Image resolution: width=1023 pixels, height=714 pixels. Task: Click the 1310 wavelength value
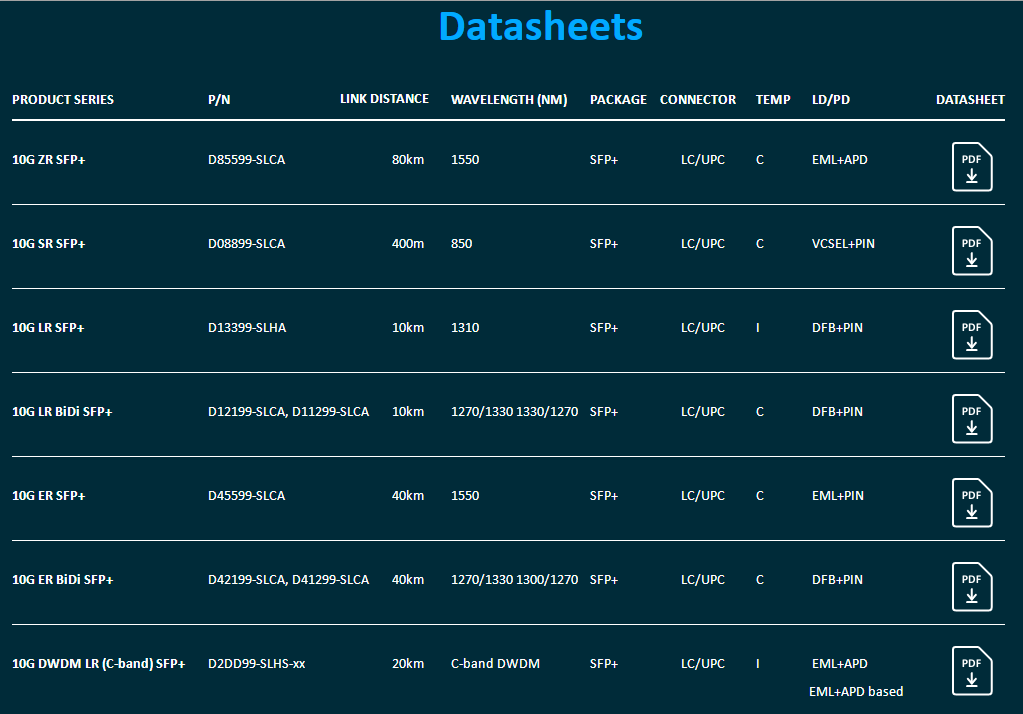point(465,328)
